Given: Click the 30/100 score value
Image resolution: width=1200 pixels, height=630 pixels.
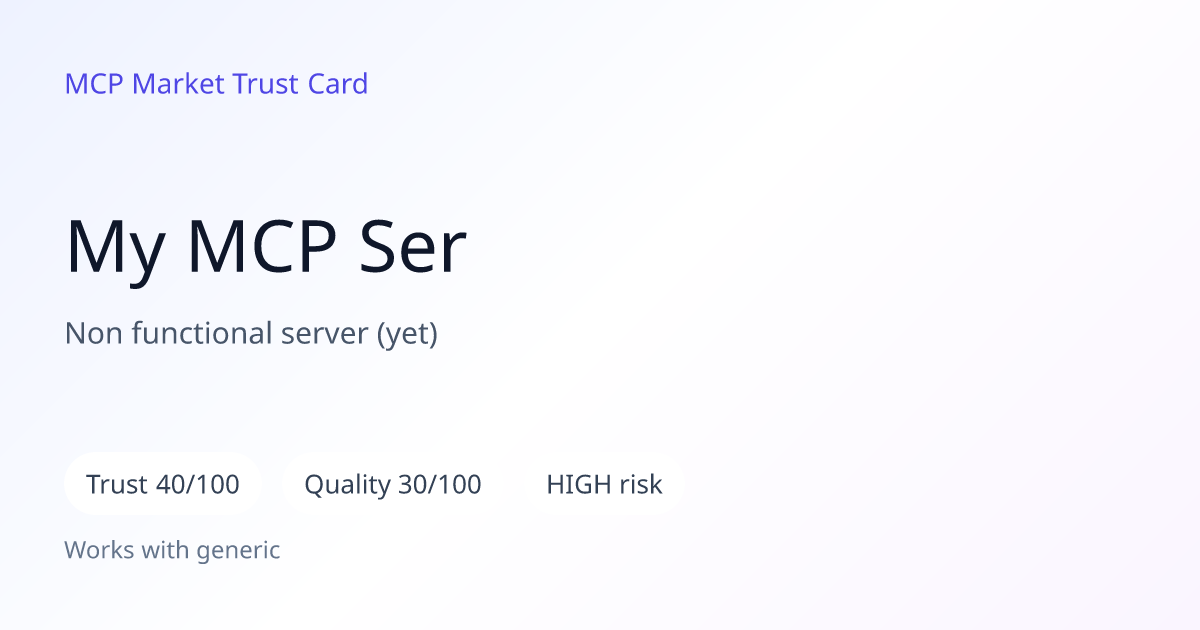Looking at the screenshot, I should coord(439,485).
